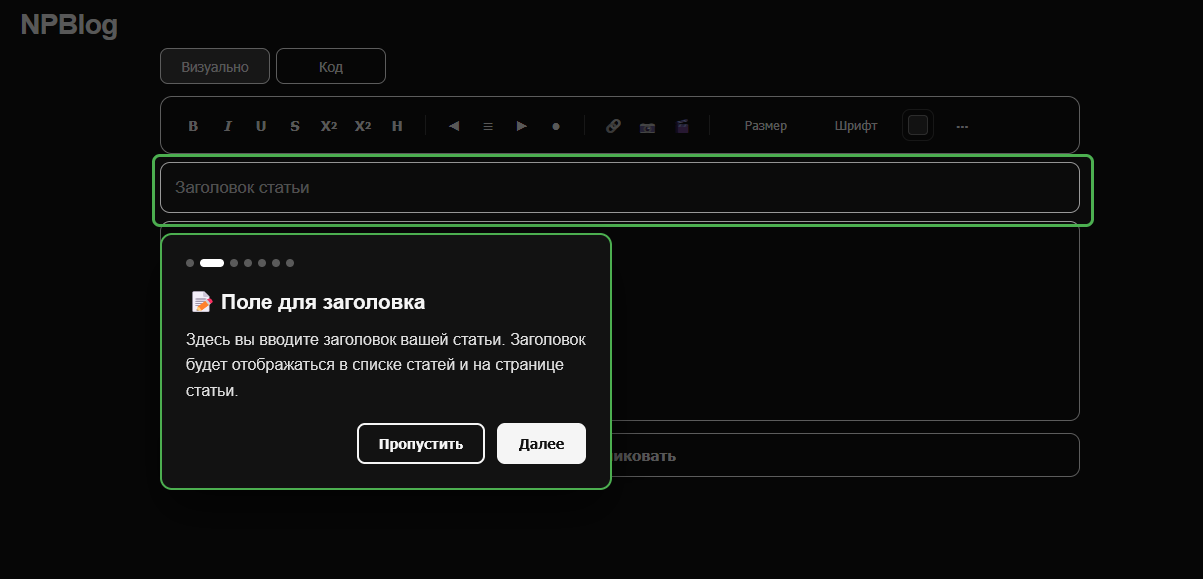Click Пропустить to skip the tour
This screenshot has height=579, width=1203.
[421, 444]
